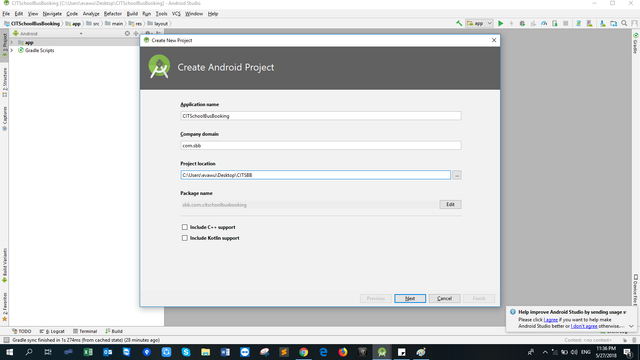Click the Application name field
This screenshot has height=360, width=640.
[321, 116]
